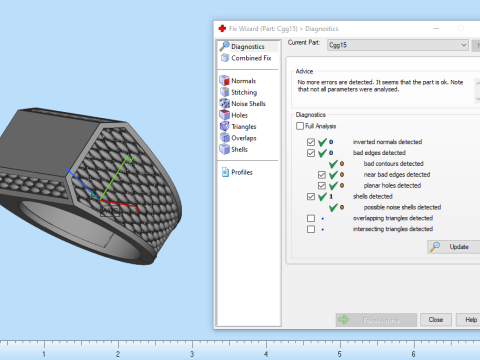This screenshot has width=480, height=360.
Task: Select Triangles in the wizard sidebar
Action: (244, 127)
